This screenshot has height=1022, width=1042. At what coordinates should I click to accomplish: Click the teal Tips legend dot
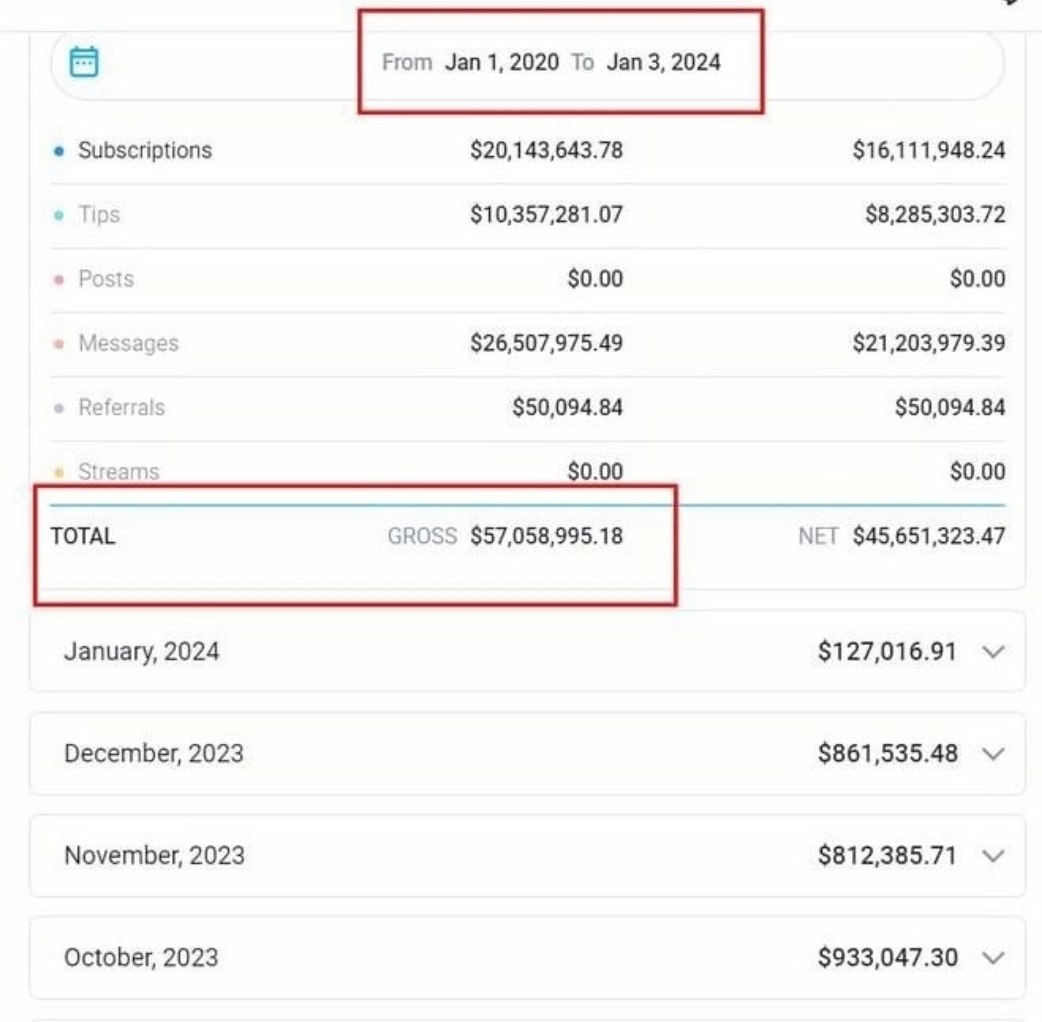click(58, 215)
